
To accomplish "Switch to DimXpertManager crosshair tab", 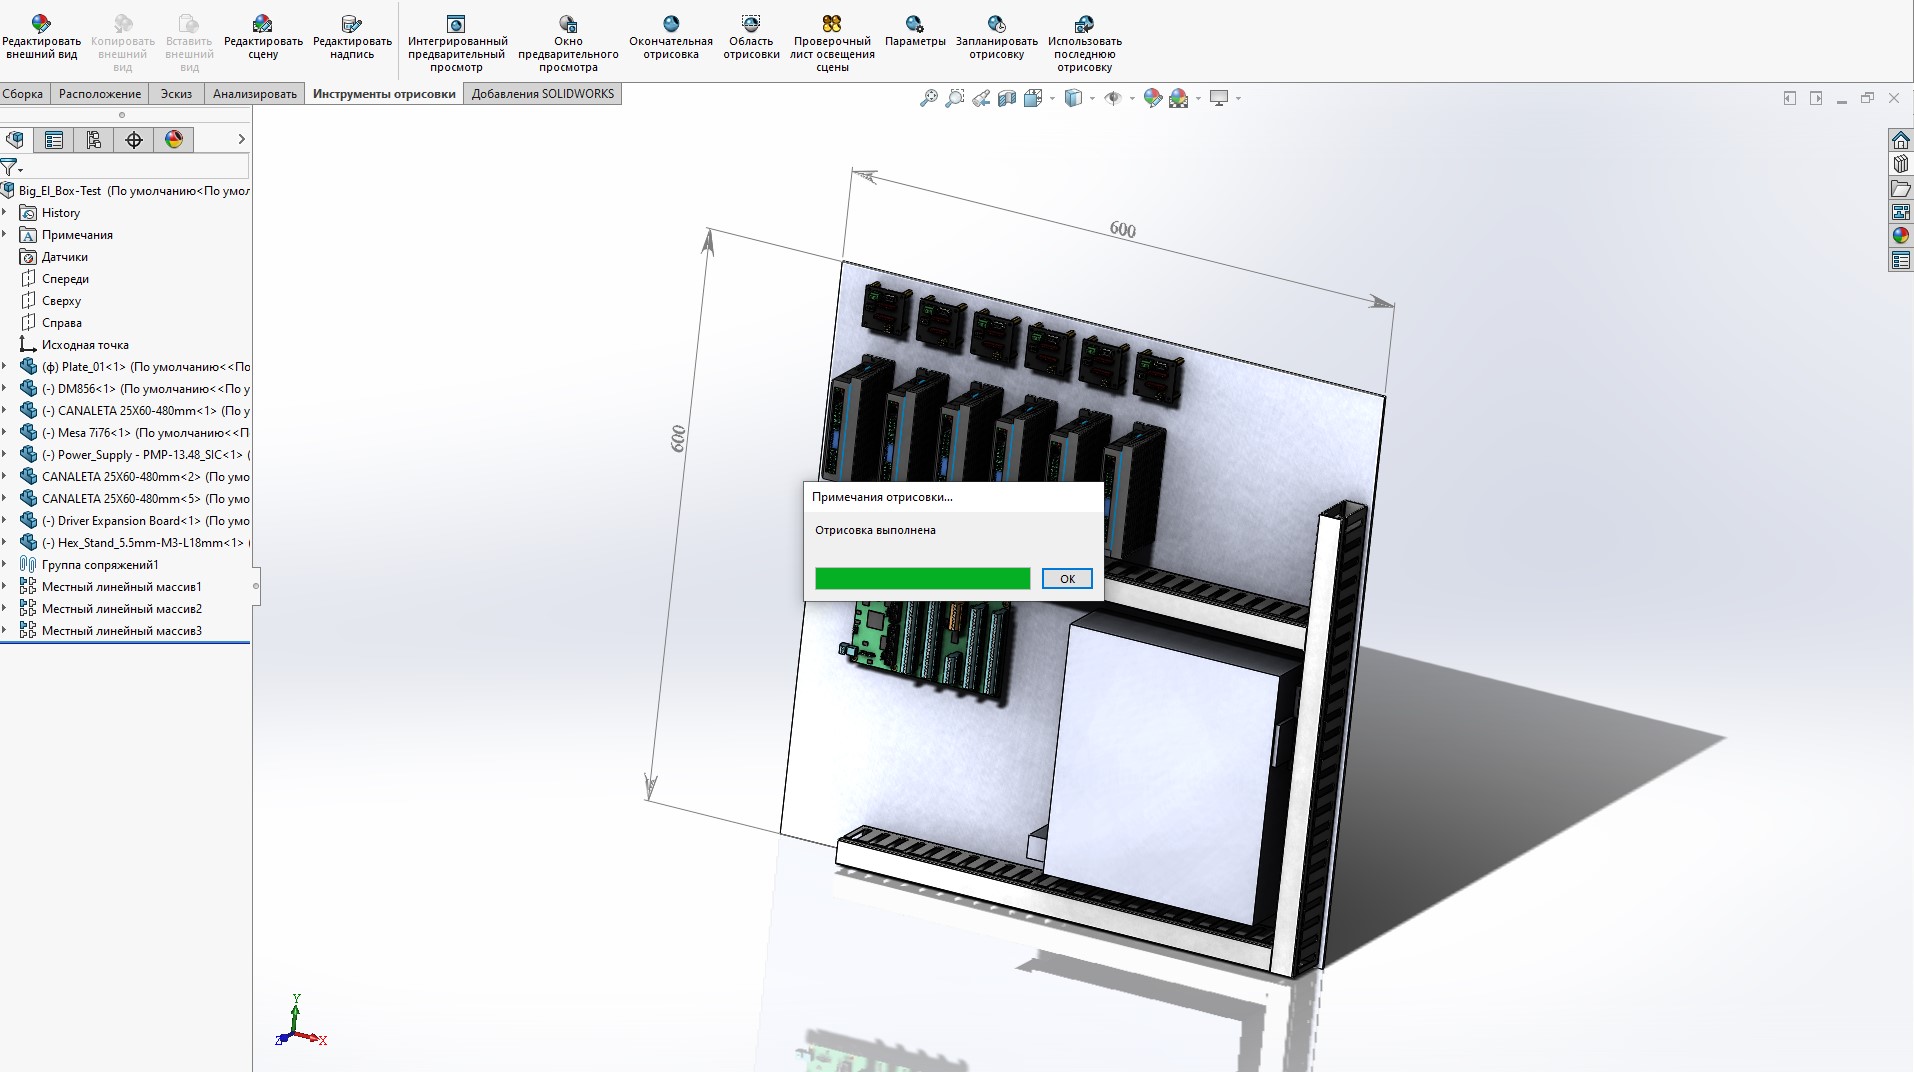I will coord(134,140).
